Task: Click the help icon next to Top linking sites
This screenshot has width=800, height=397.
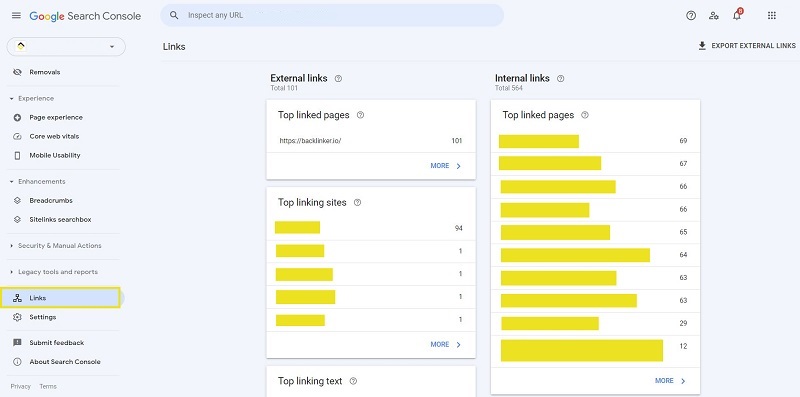Action: pos(357,203)
